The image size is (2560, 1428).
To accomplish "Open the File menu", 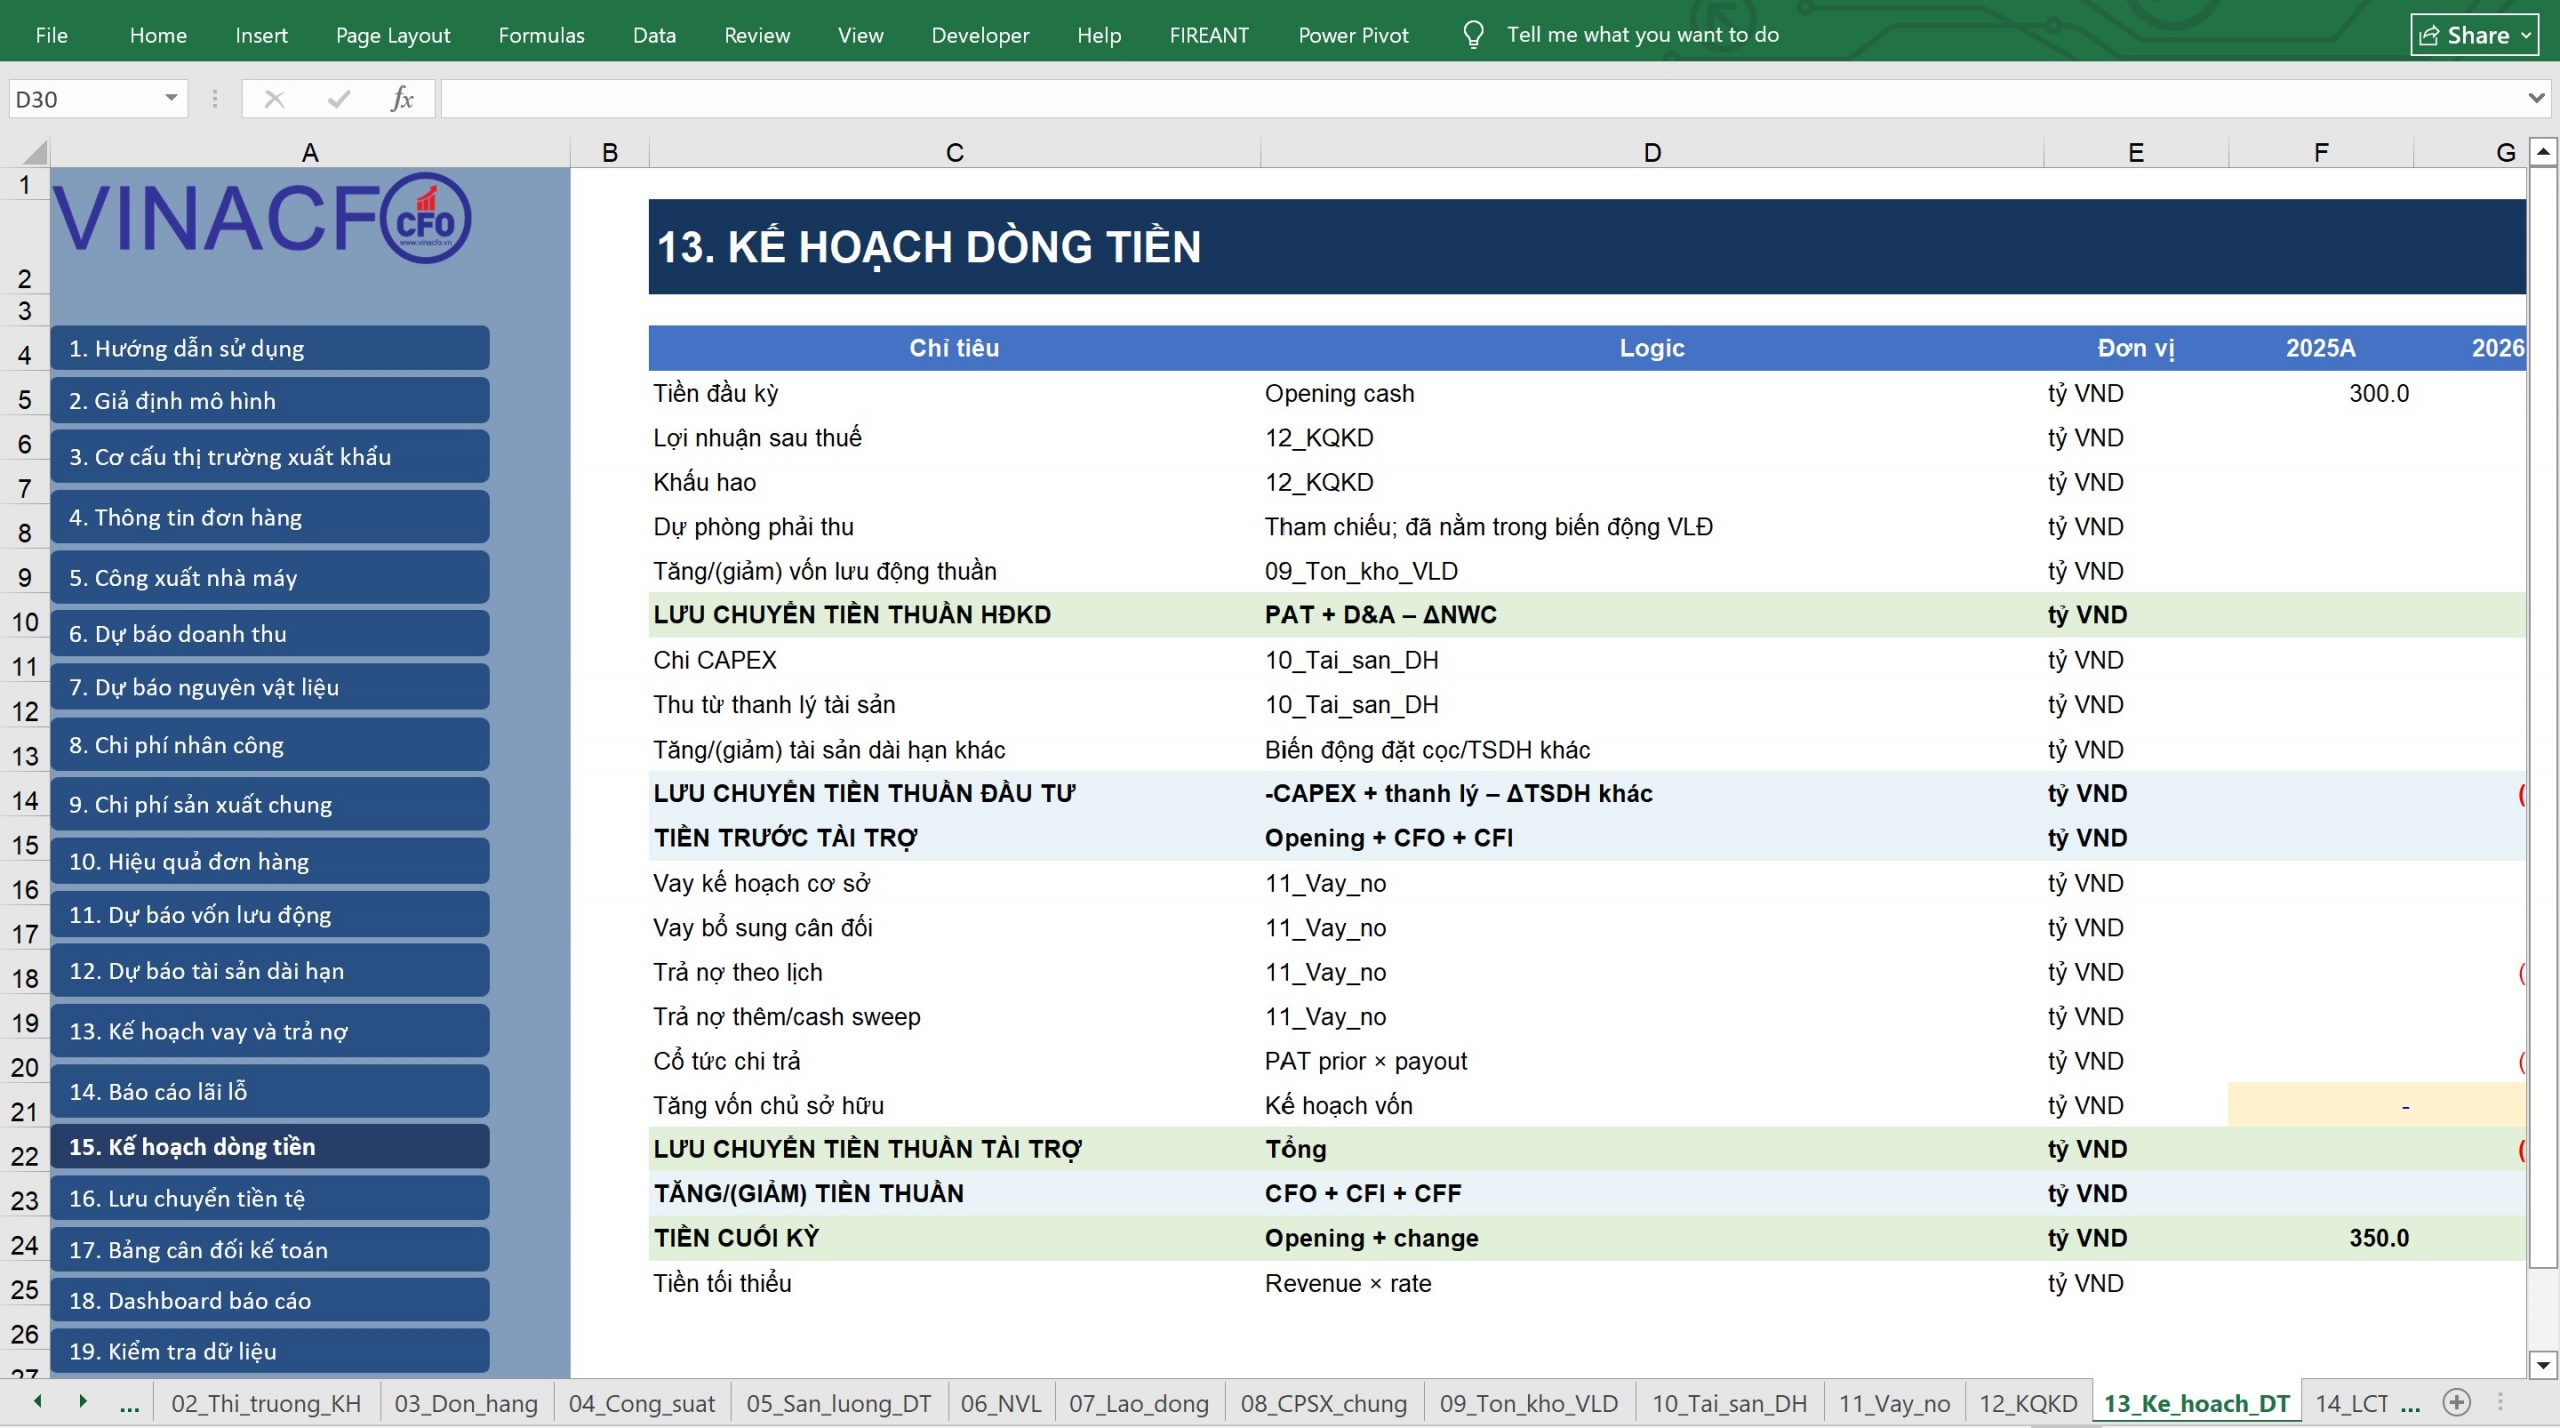I will click(51, 35).
